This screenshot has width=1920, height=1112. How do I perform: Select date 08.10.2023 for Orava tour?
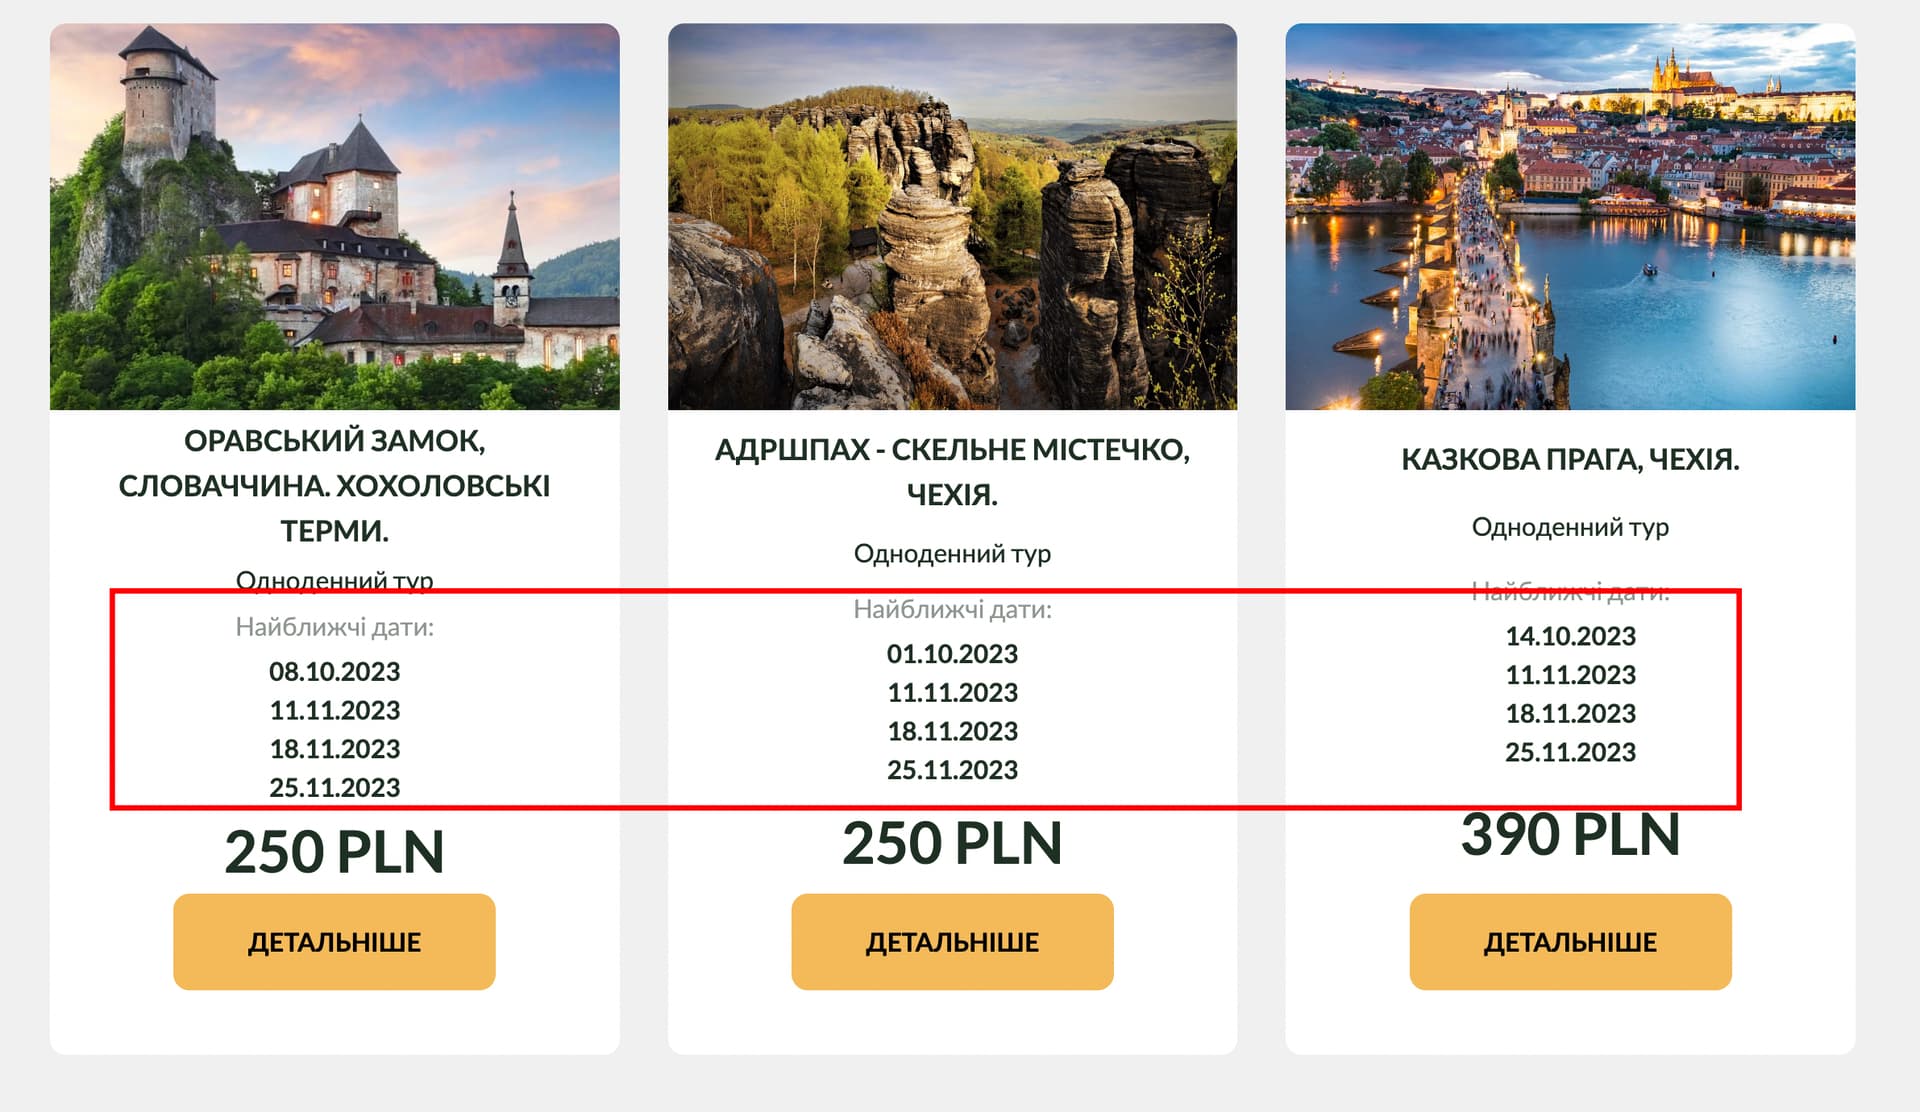334,671
